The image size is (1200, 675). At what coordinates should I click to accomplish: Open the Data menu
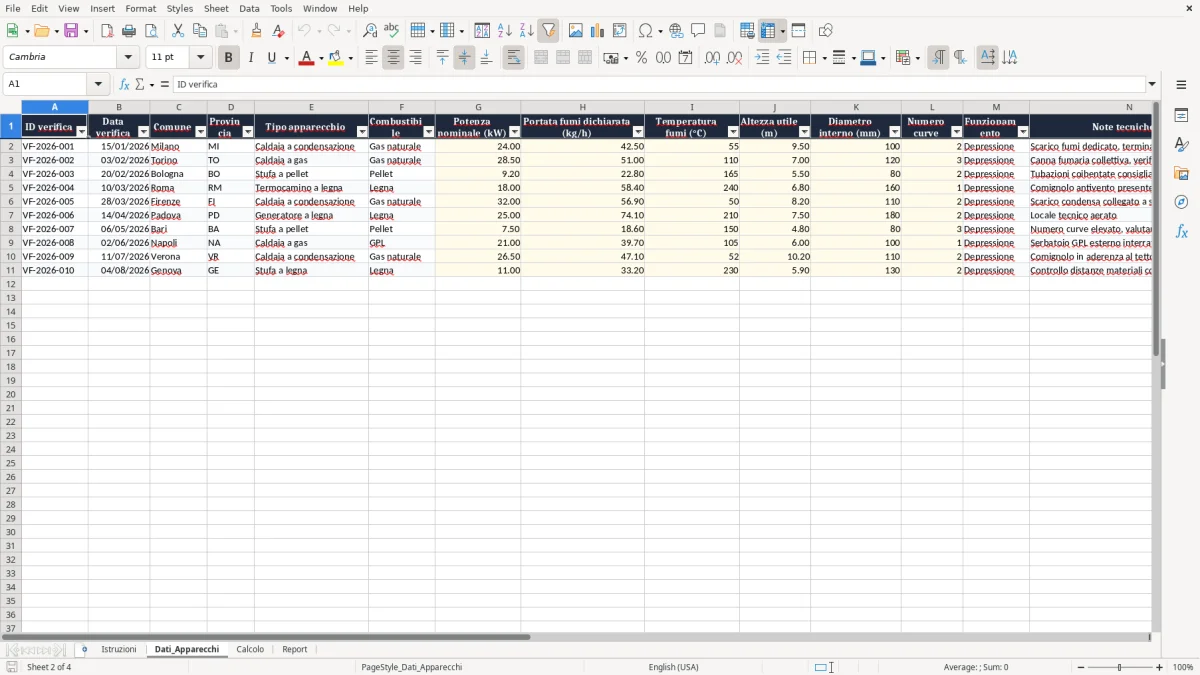click(x=249, y=8)
